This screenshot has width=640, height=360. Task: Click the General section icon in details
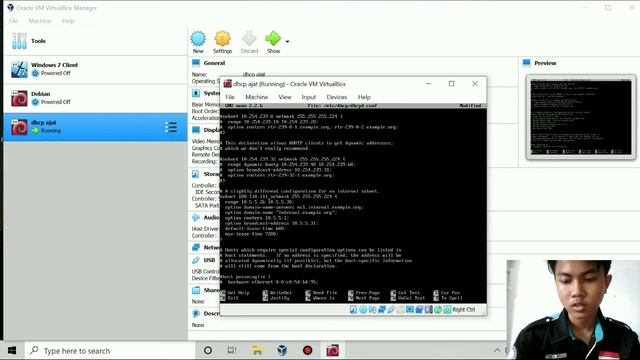pos(196,63)
